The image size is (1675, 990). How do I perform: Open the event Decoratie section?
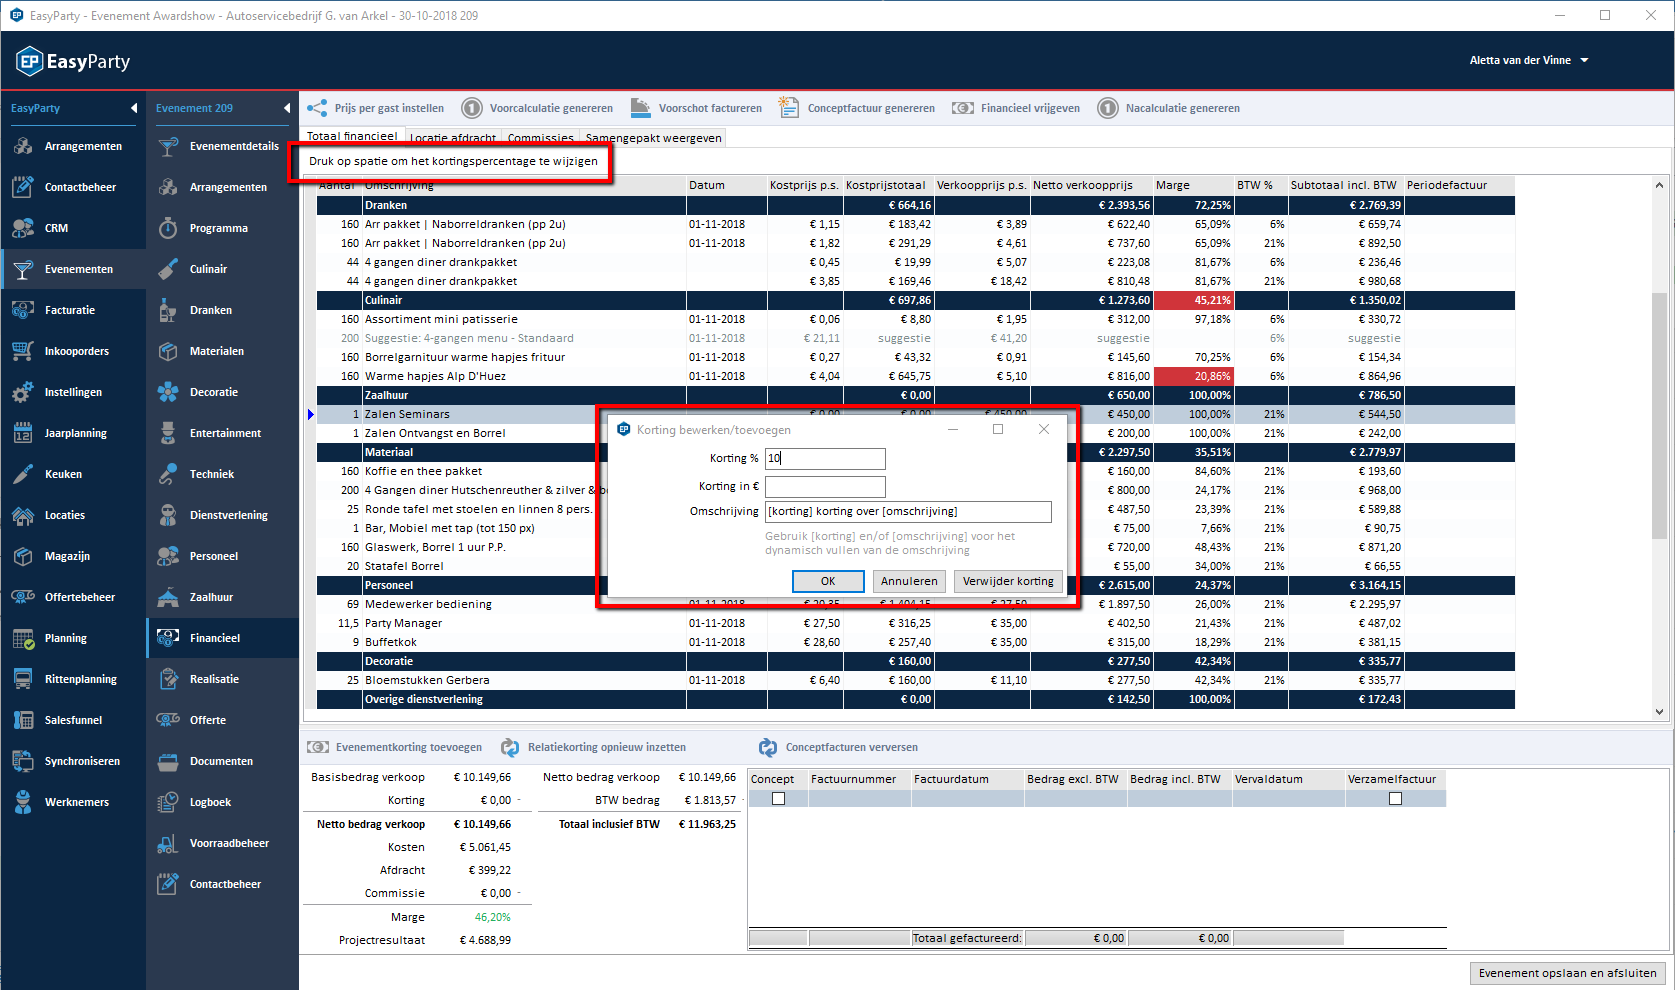click(x=222, y=392)
